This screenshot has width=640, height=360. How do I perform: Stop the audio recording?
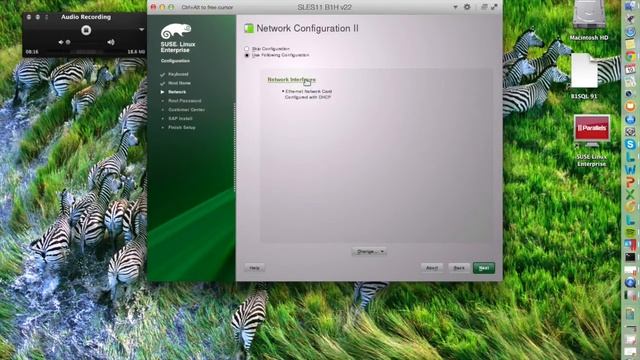86,30
